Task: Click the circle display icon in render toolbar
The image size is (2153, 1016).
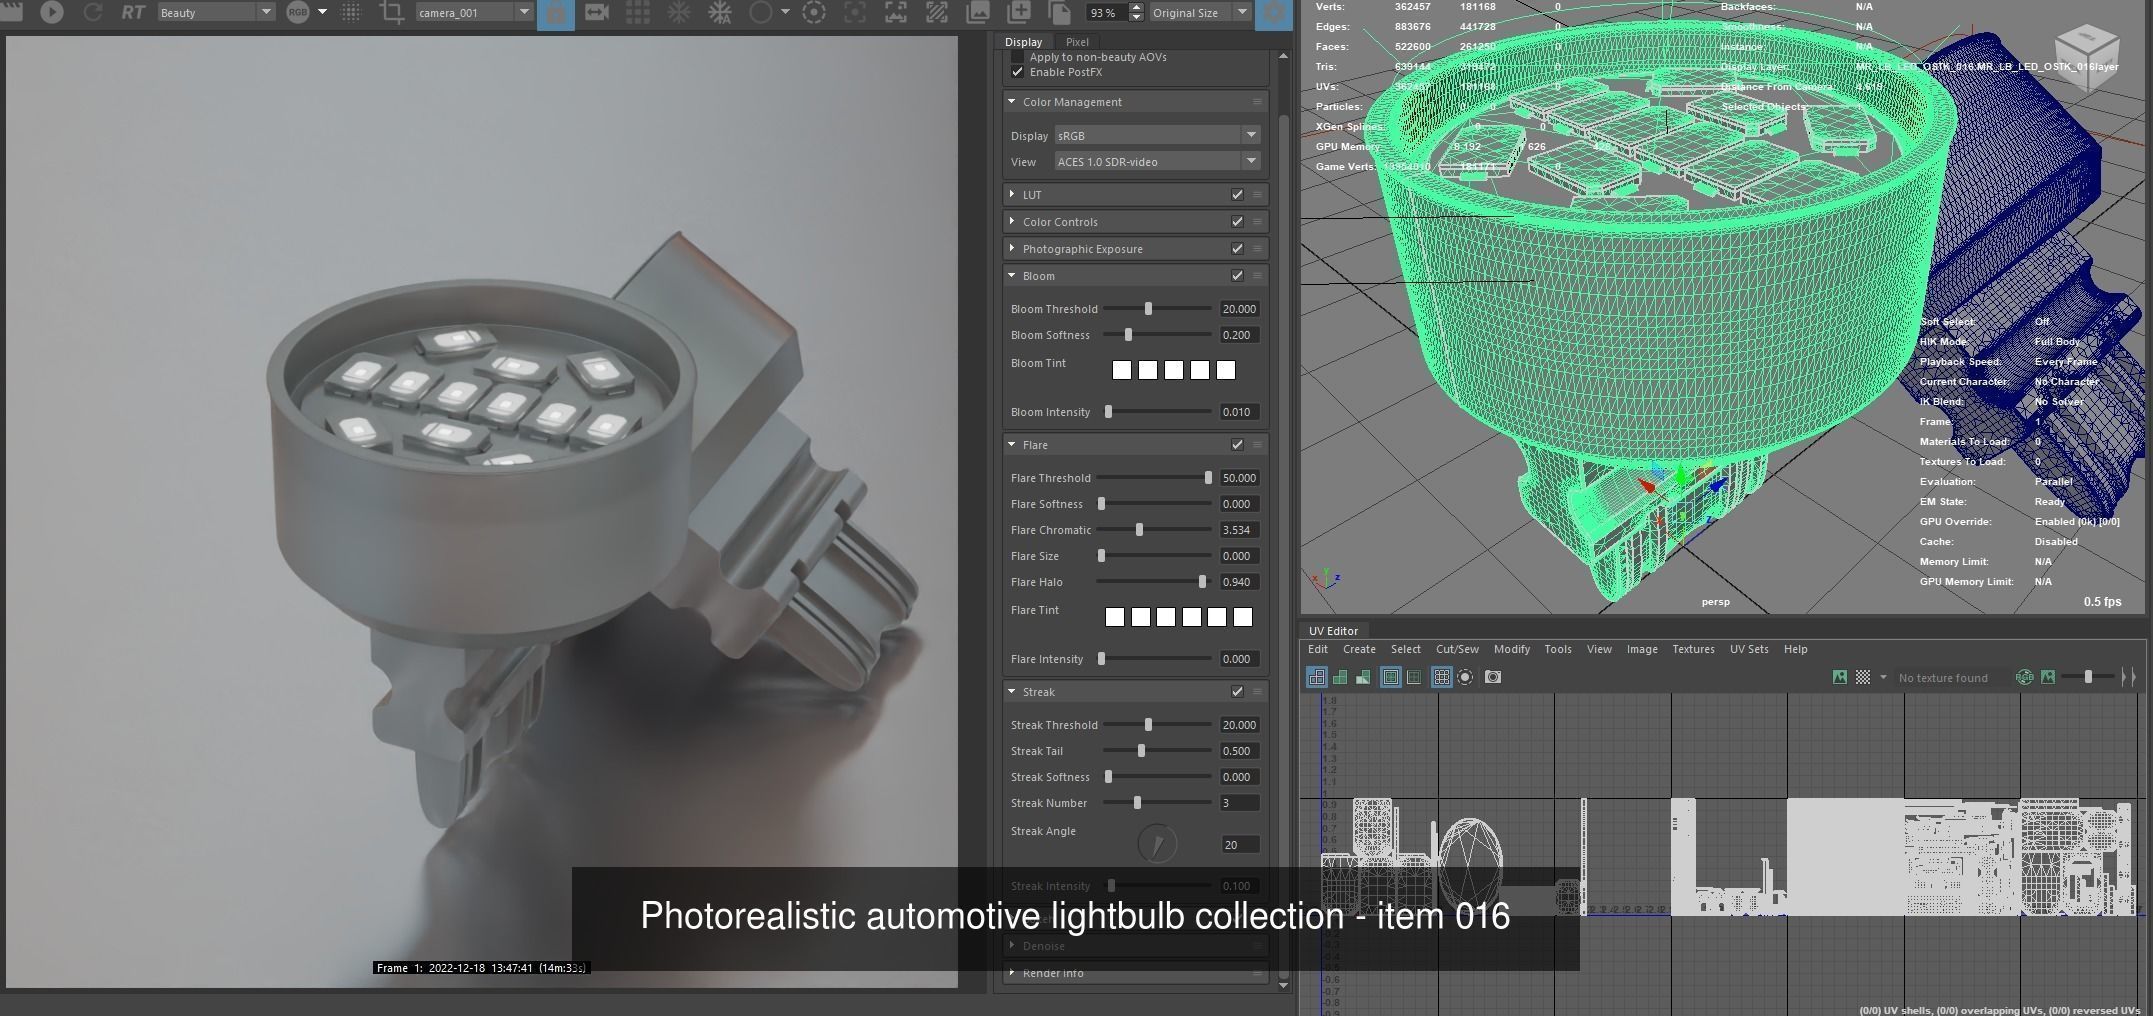Action: [761, 12]
